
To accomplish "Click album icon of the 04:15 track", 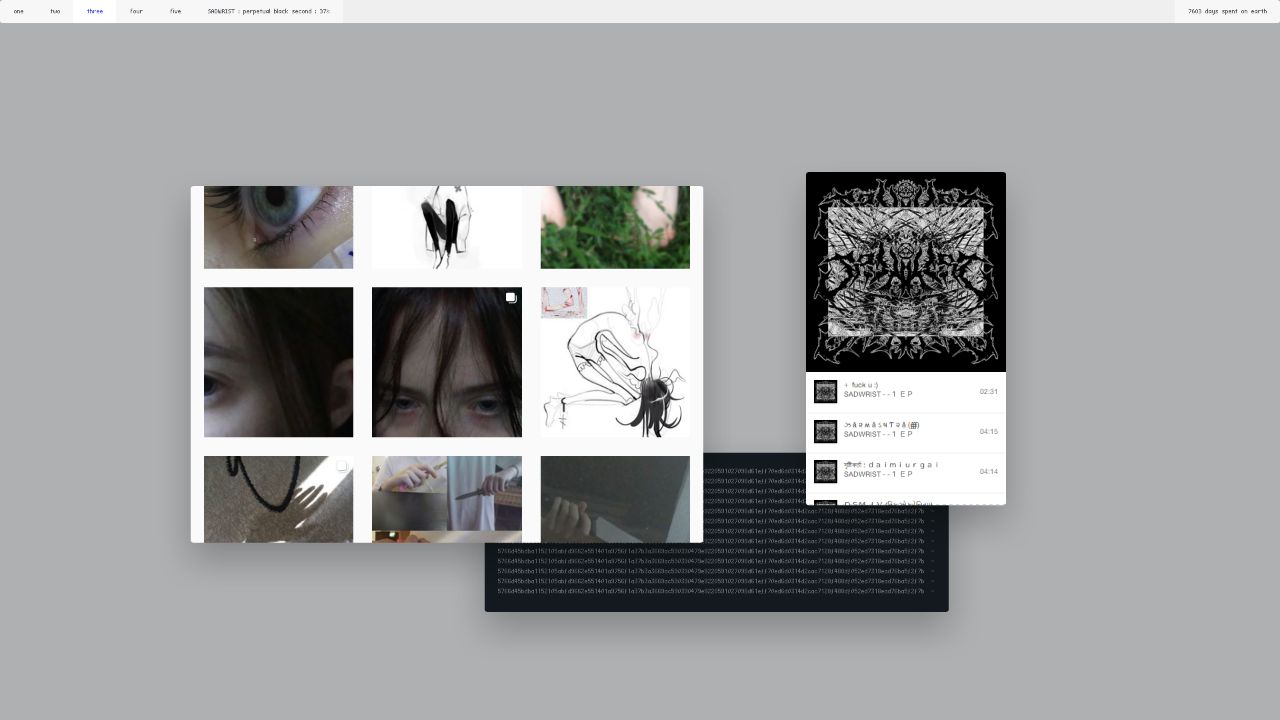I will click(825, 432).
